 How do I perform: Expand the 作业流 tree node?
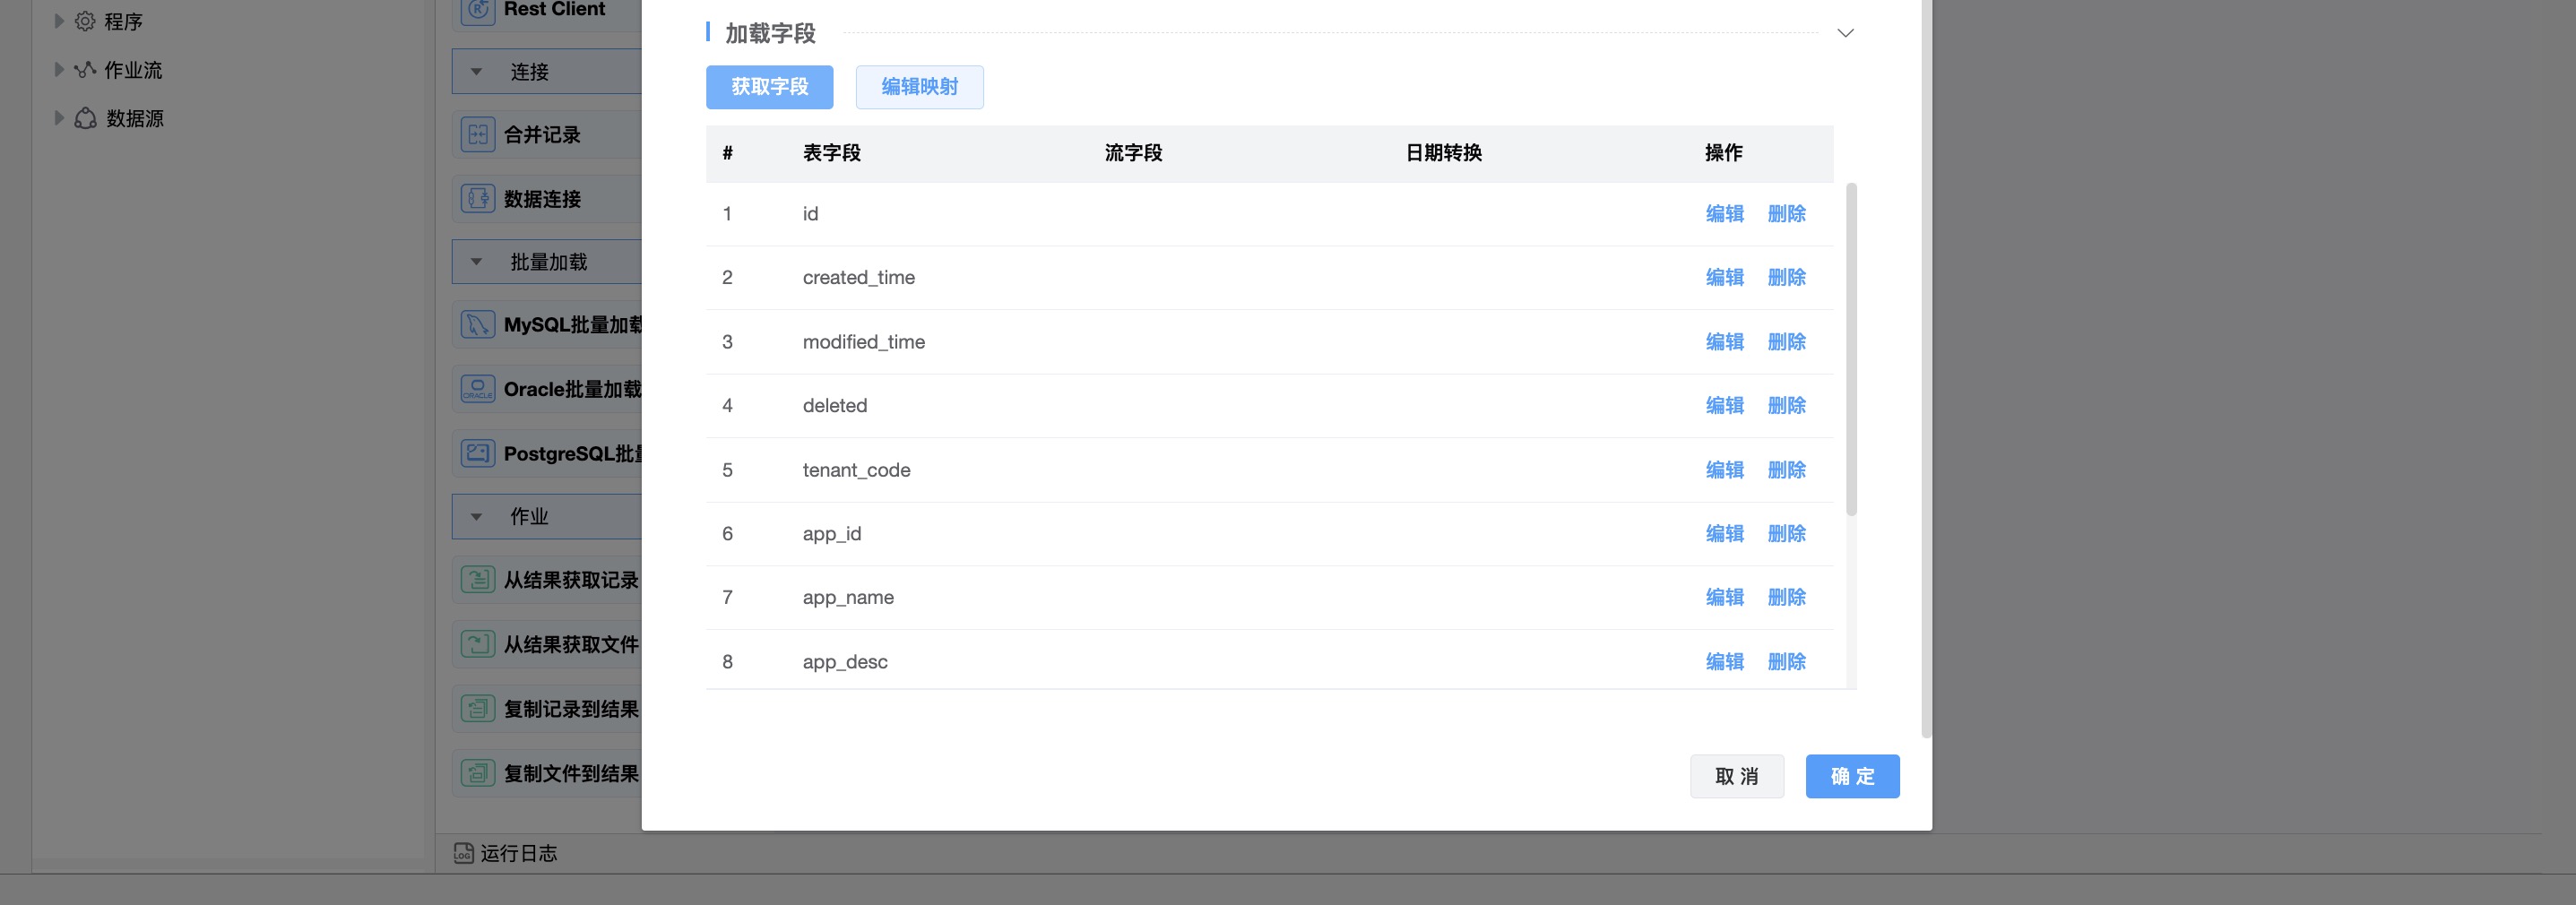[59, 70]
